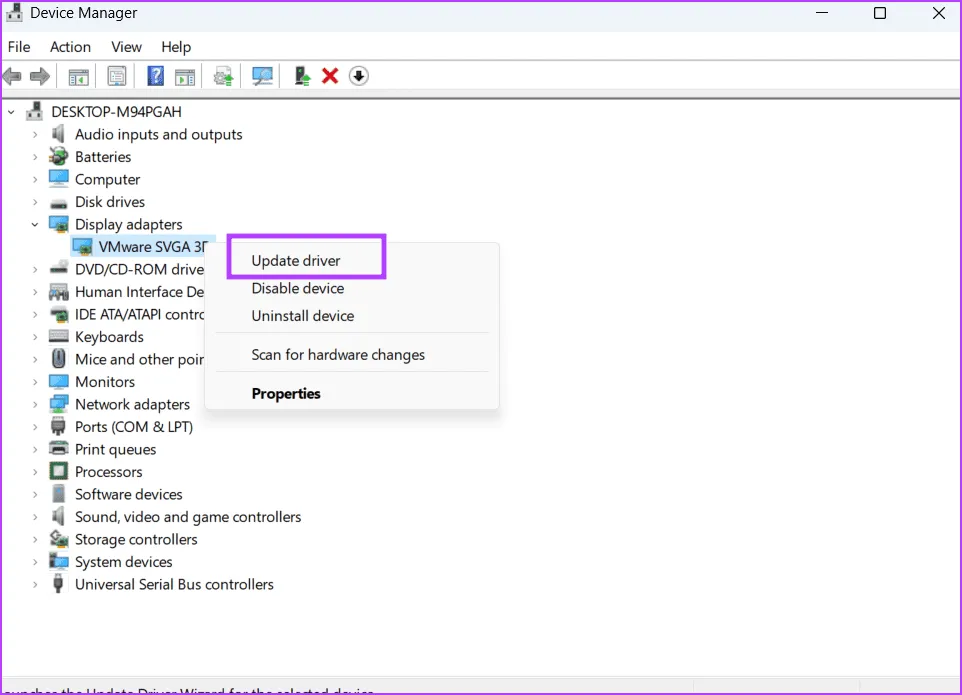This screenshot has height=695, width=962.
Task: Choose Update driver from the context menu
Action: 296,261
